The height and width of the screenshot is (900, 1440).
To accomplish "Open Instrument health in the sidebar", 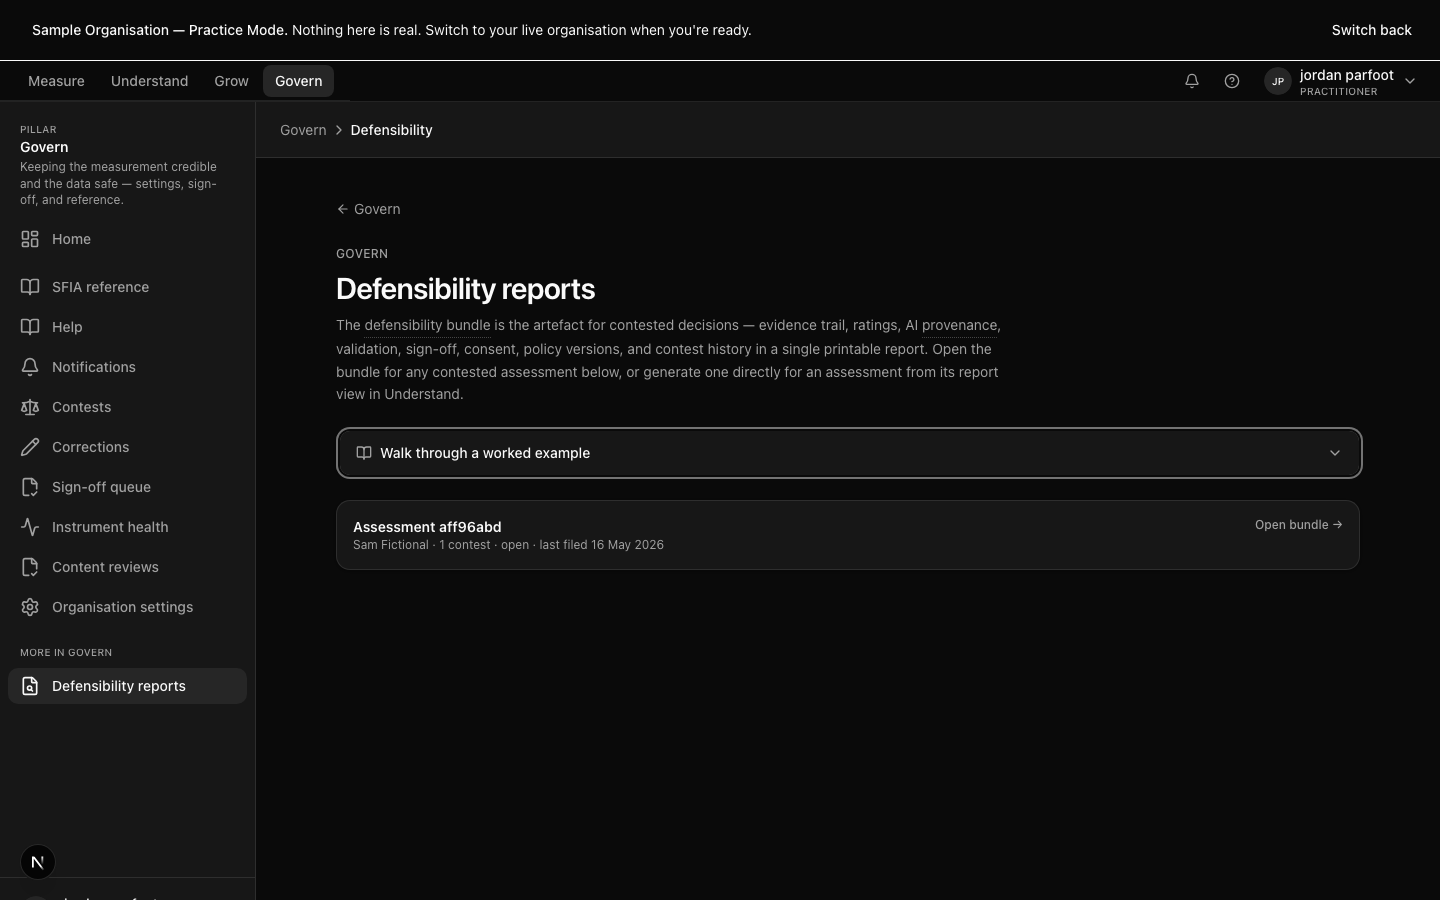I will (127, 527).
